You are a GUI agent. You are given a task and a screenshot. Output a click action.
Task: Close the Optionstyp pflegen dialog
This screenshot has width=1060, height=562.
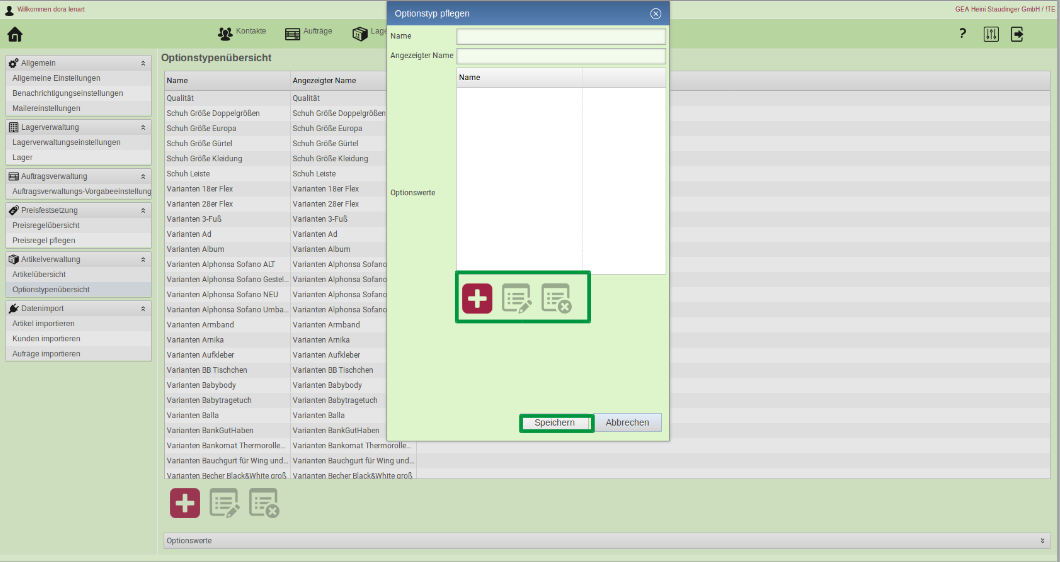[655, 14]
